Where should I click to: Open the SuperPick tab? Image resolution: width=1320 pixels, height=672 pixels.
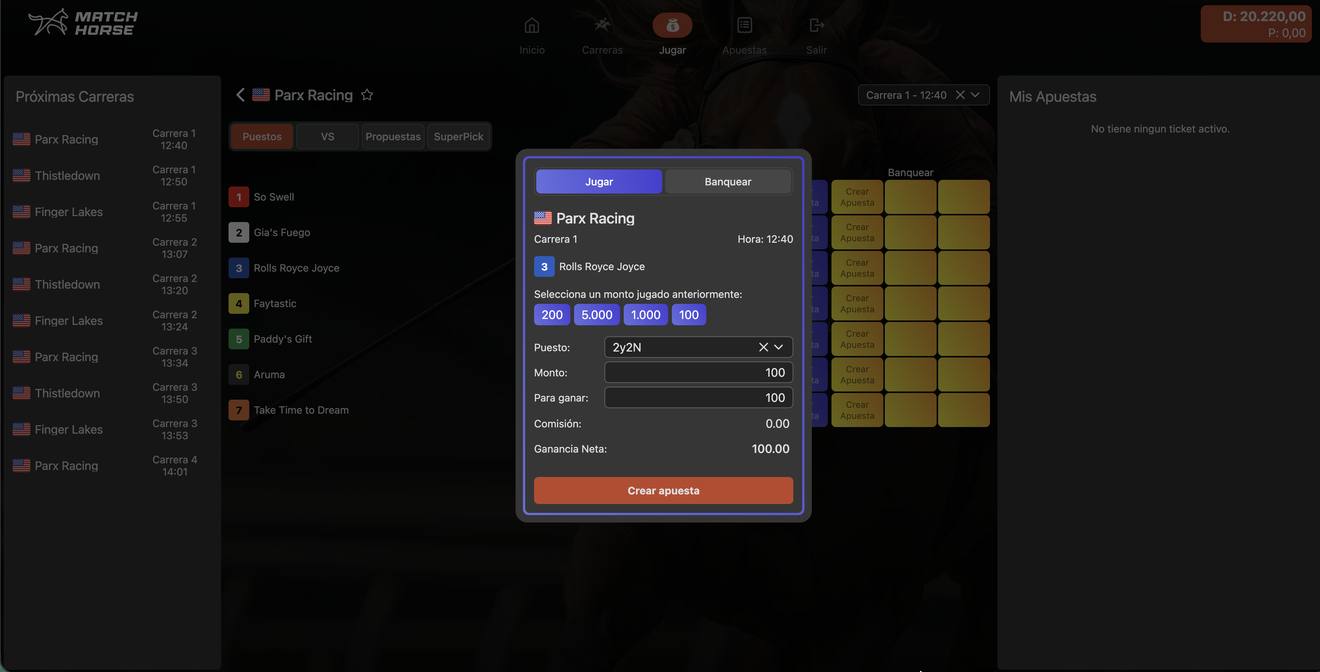pyautogui.click(x=459, y=136)
